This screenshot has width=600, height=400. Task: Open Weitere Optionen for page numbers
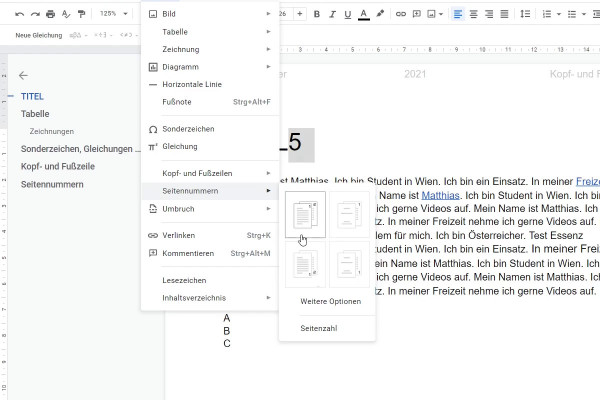click(x=327, y=302)
